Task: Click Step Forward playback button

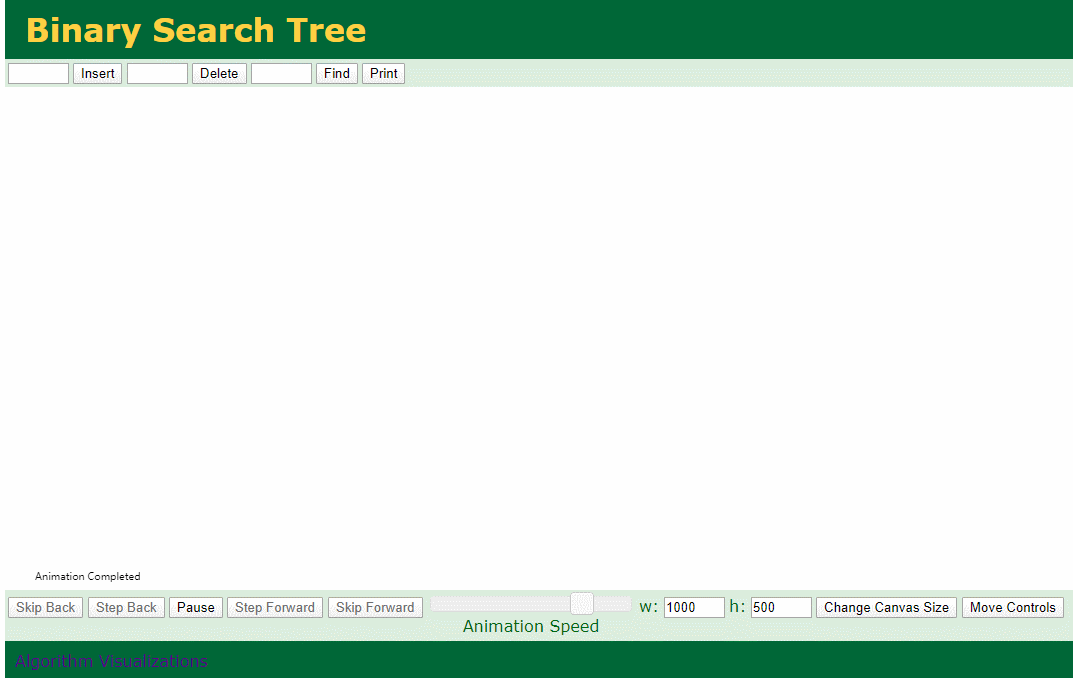Action: pos(274,608)
